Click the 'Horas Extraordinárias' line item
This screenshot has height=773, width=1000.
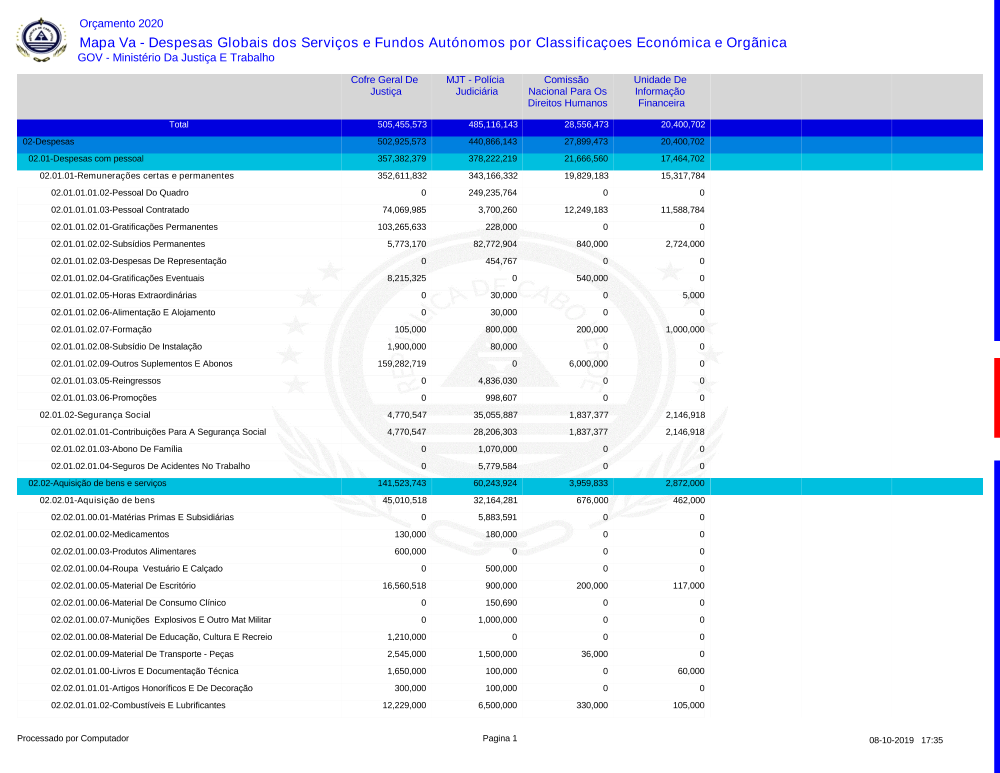[x=124, y=295]
